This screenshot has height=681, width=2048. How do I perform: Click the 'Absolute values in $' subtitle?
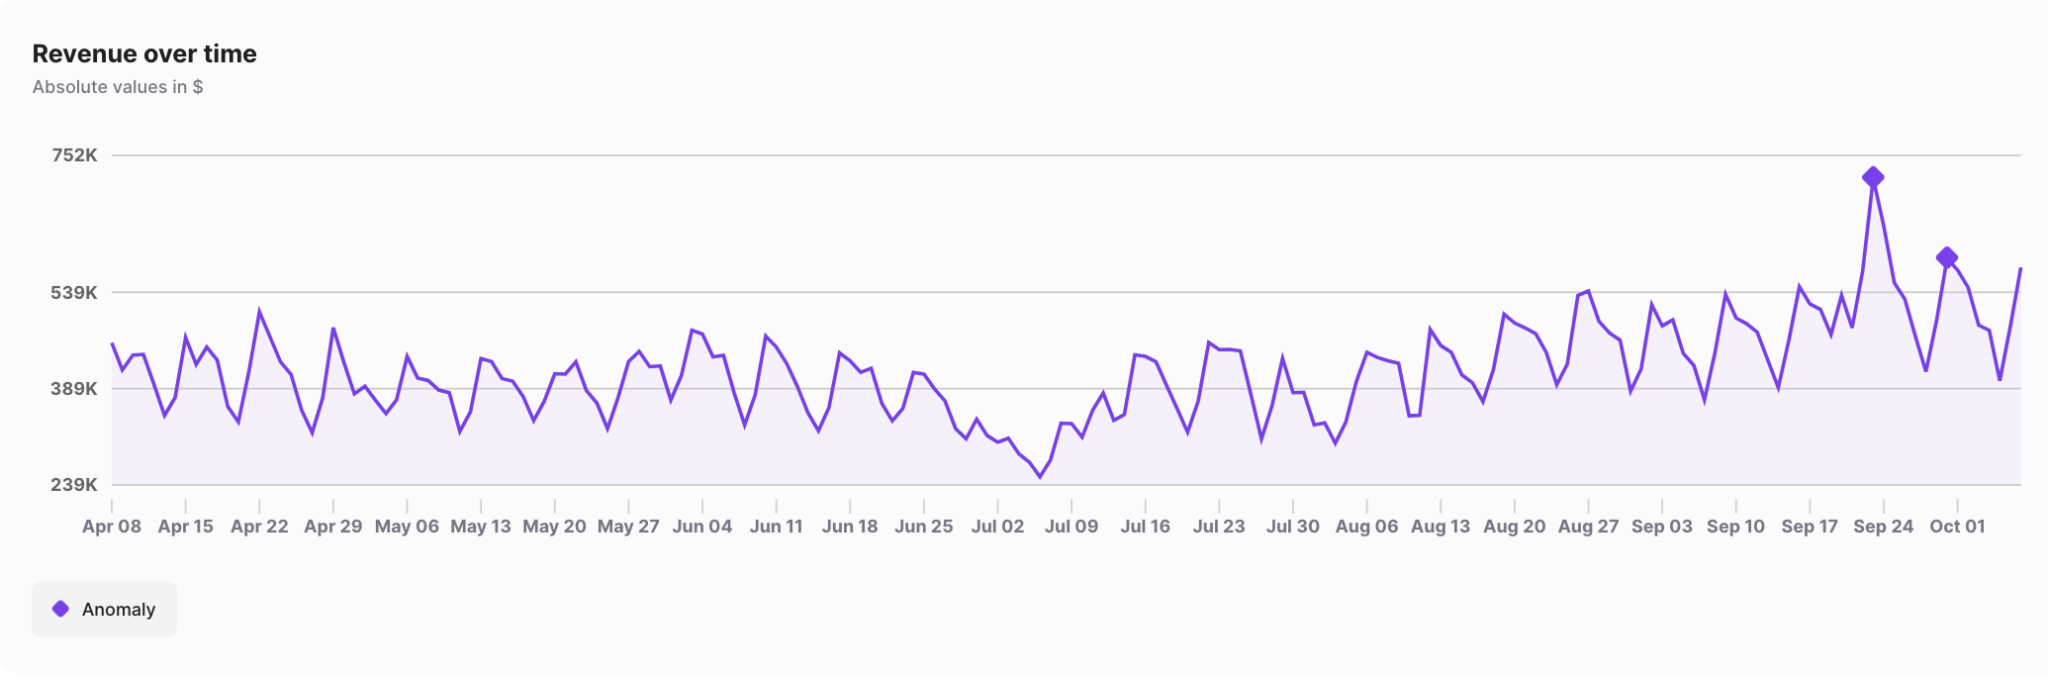[117, 87]
